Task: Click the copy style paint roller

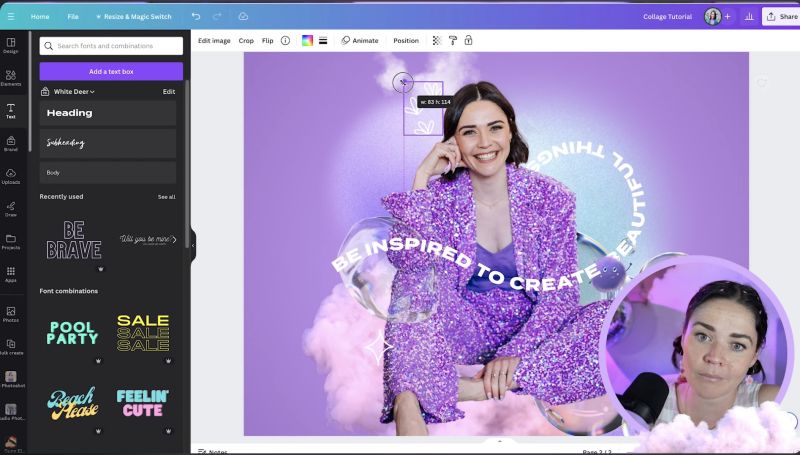Action: click(453, 40)
